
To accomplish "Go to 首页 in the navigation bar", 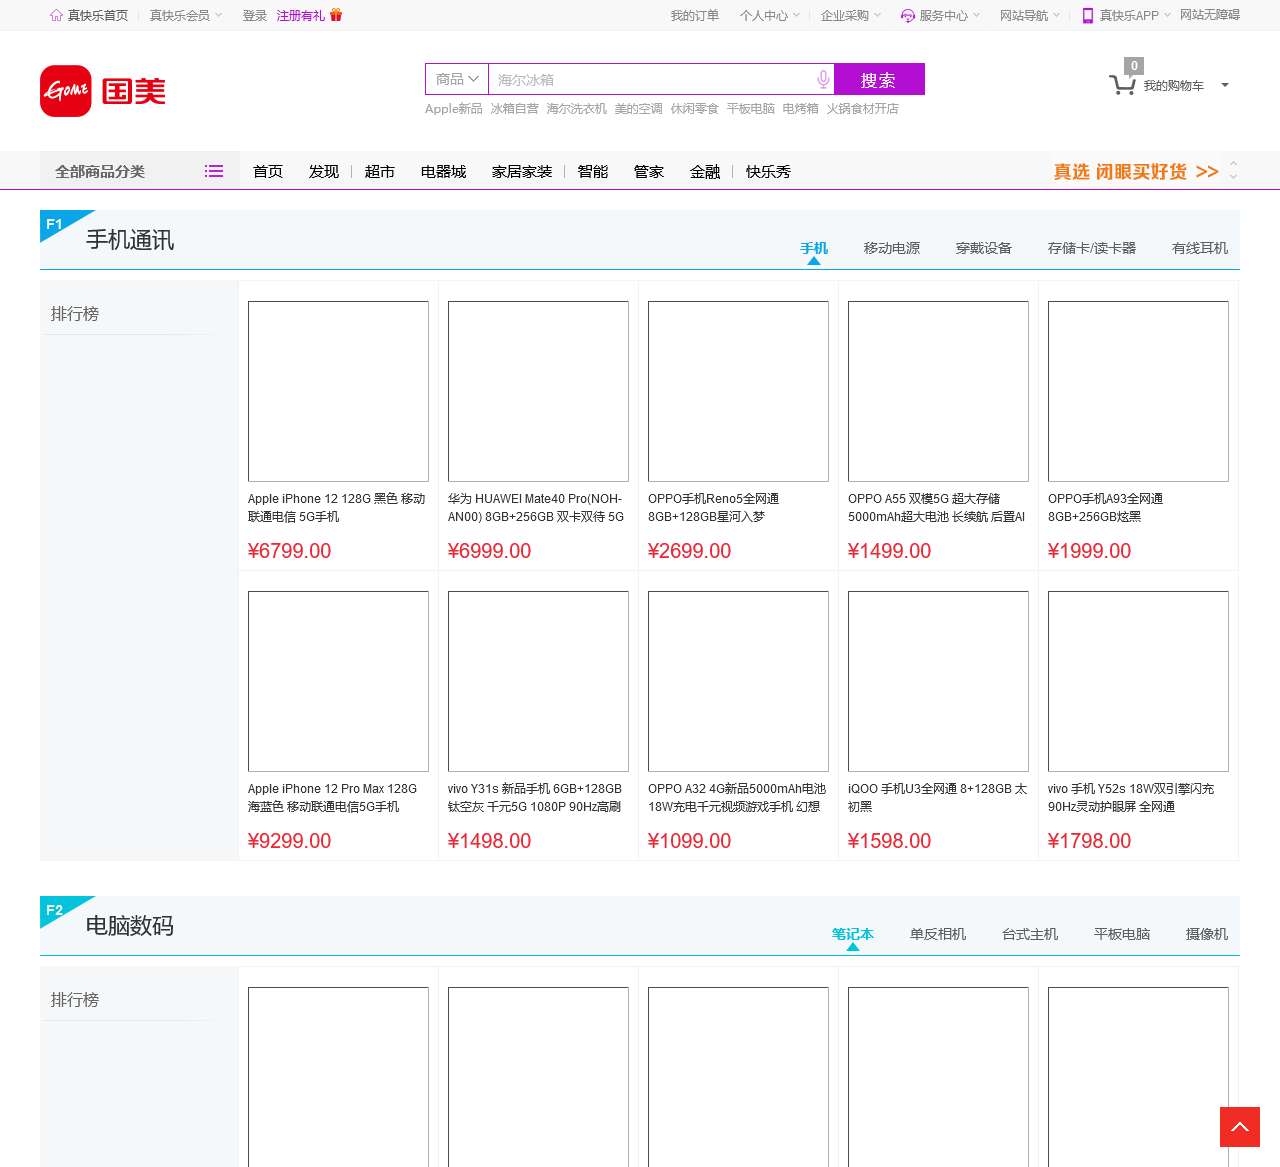I will (268, 171).
